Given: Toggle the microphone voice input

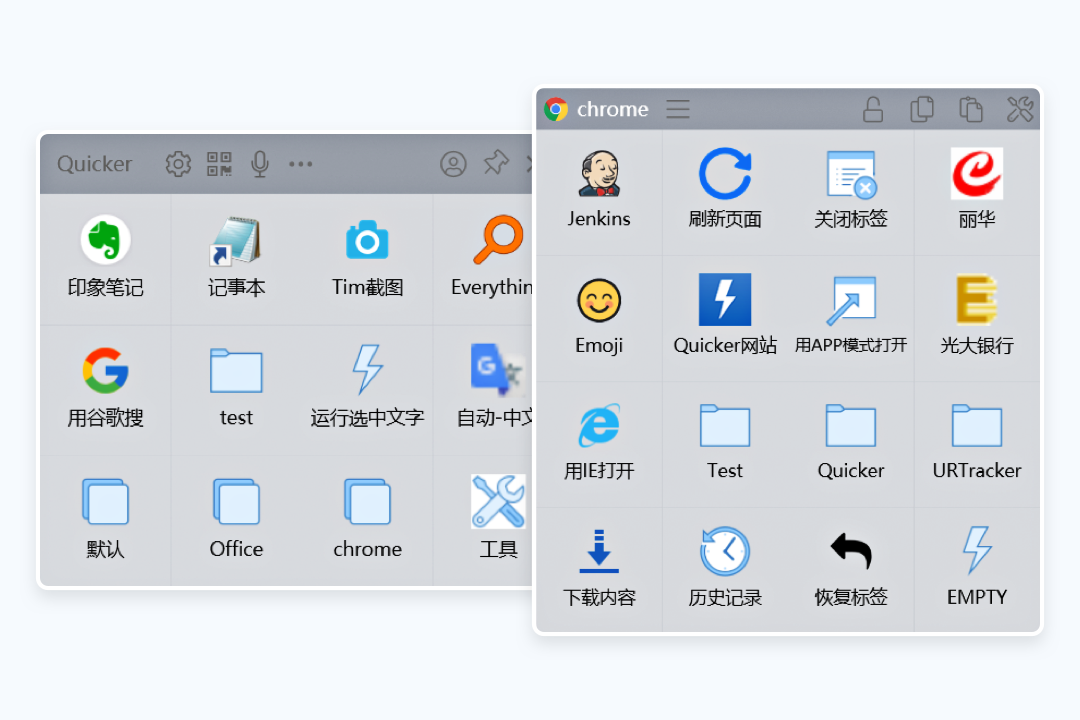Looking at the screenshot, I should tap(259, 164).
